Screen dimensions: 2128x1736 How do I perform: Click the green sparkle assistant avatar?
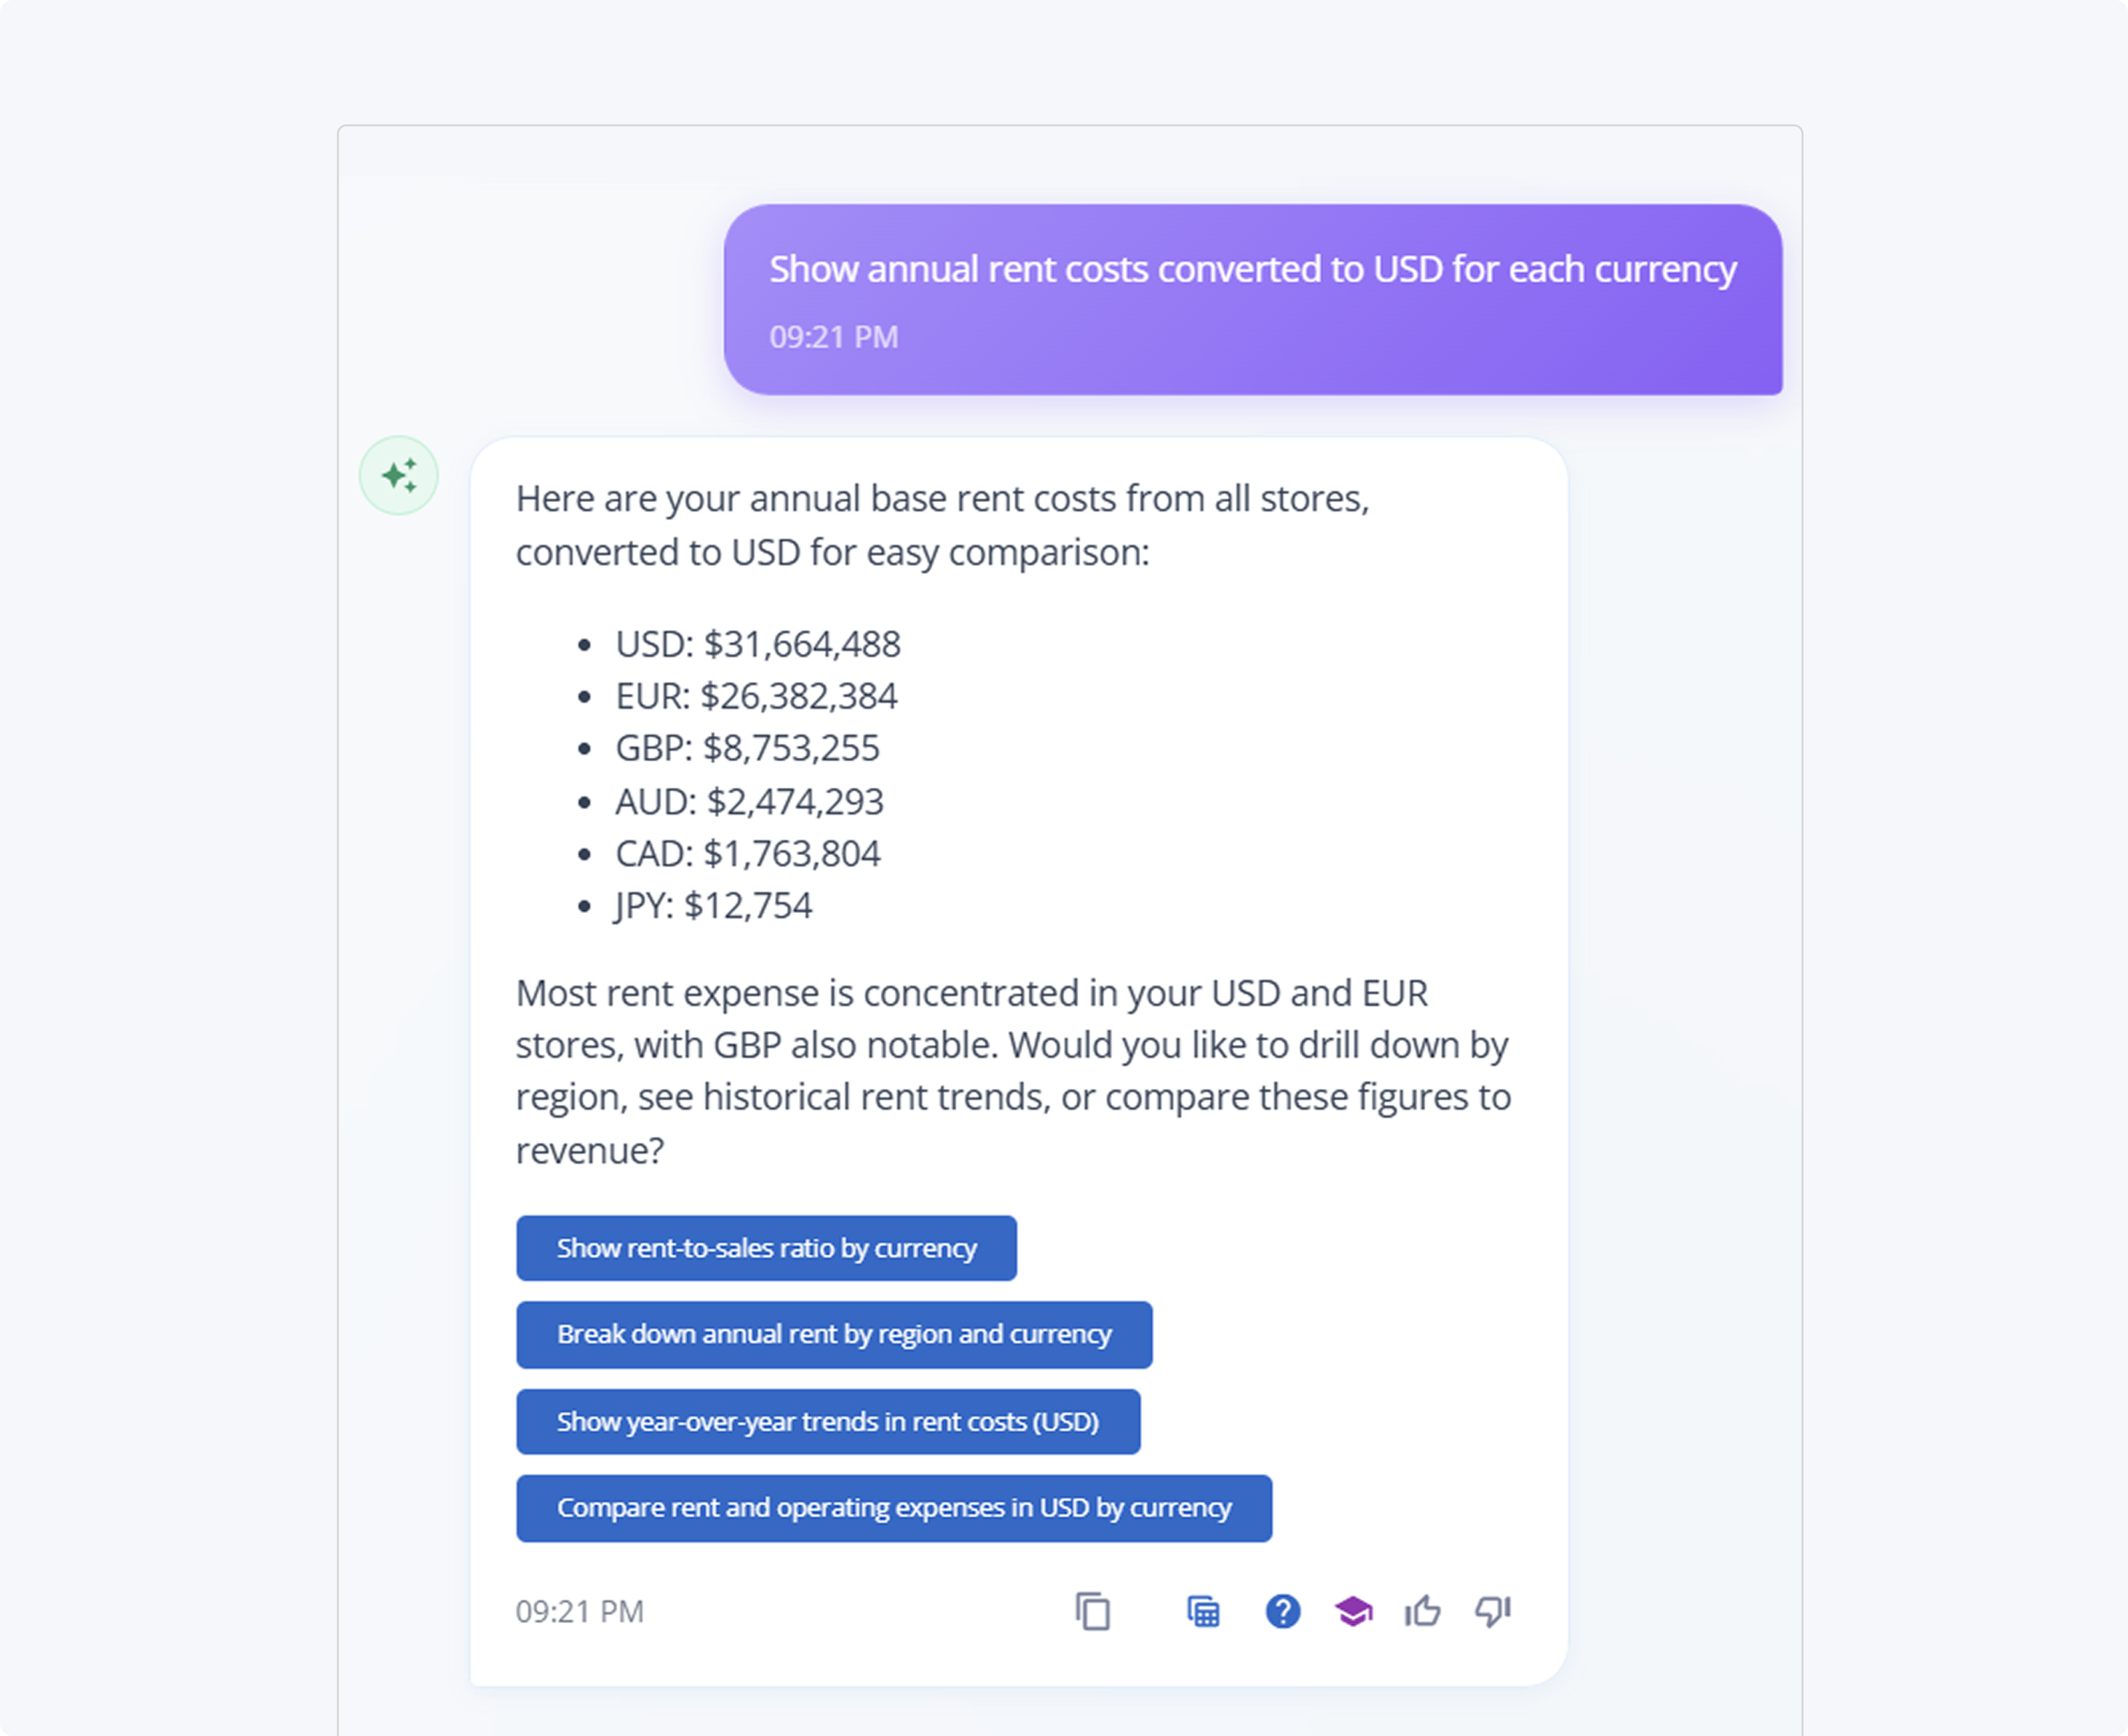(x=399, y=475)
